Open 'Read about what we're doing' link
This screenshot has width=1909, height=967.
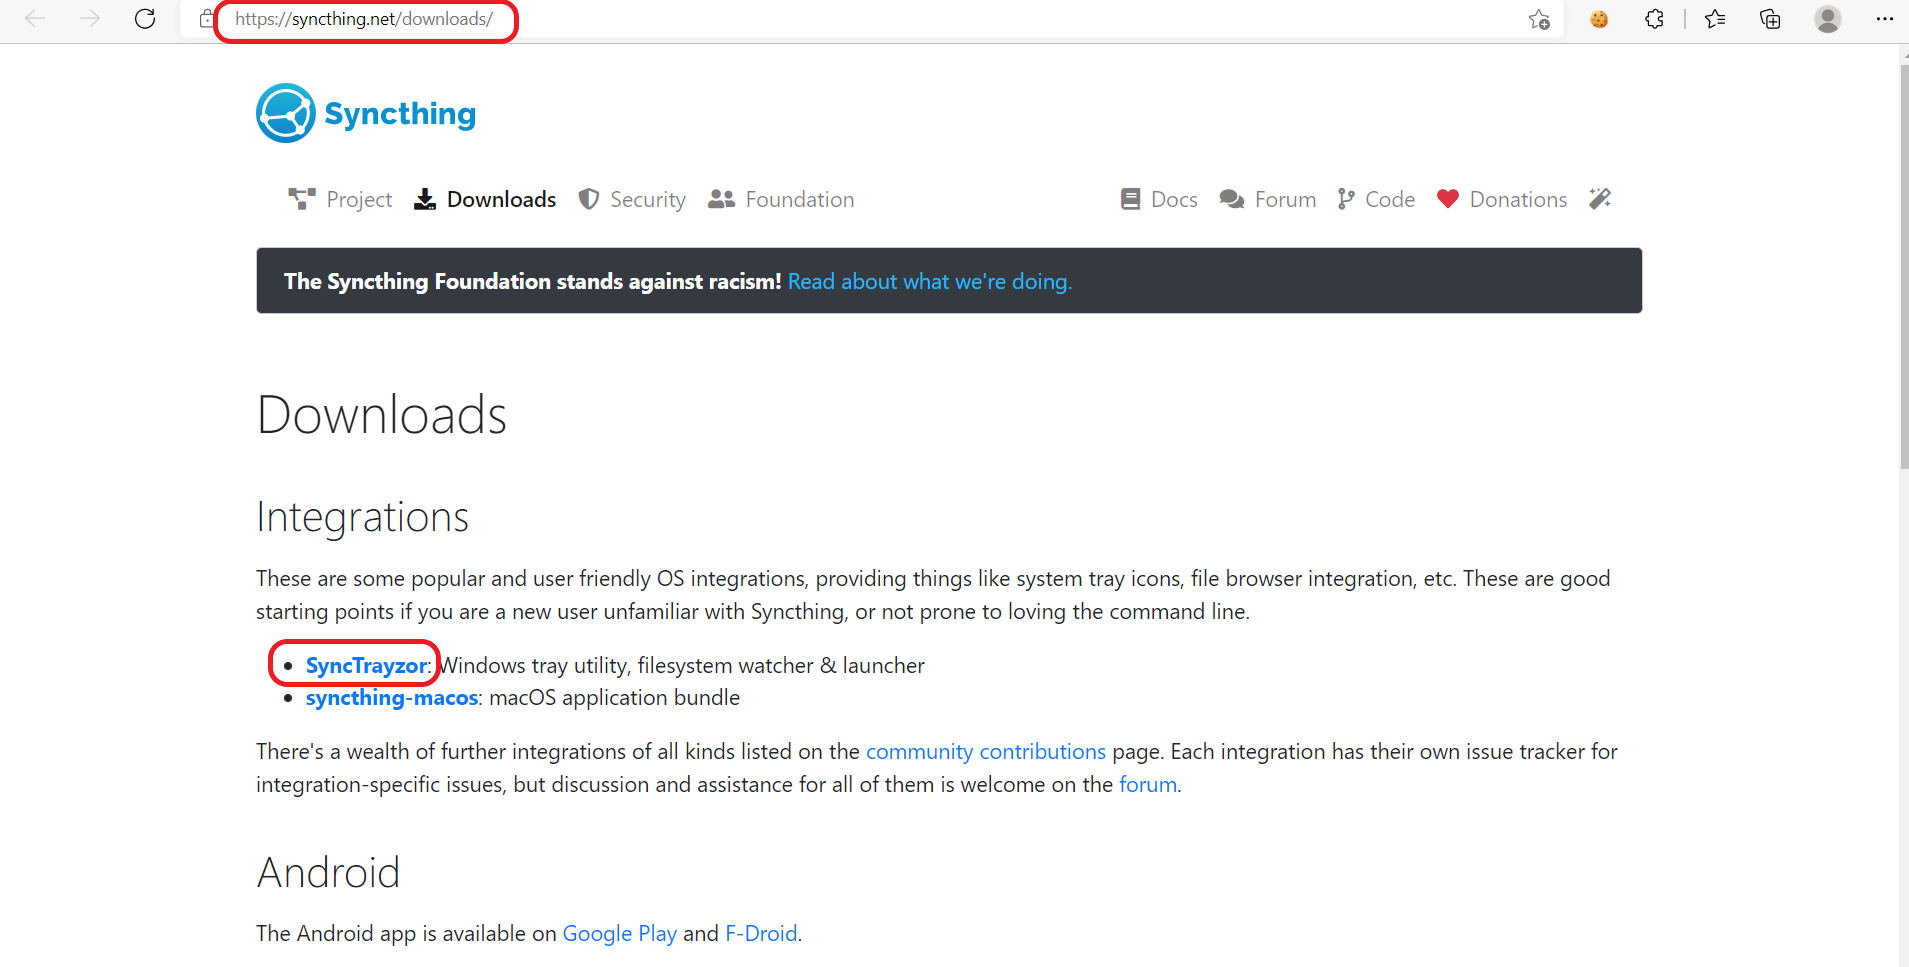click(x=930, y=281)
